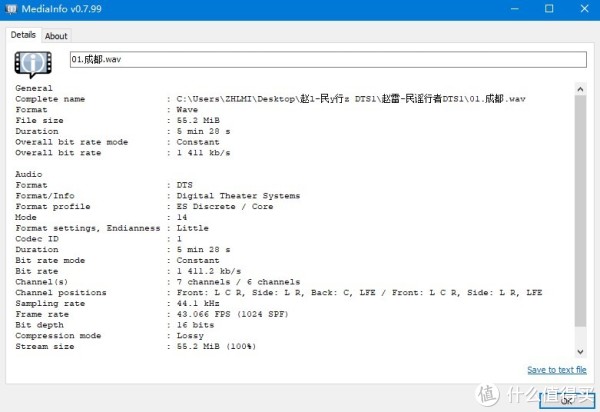Click the 'Stream size' label
The width and height of the screenshot is (600, 412).
pyautogui.click(x=45, y=347)
